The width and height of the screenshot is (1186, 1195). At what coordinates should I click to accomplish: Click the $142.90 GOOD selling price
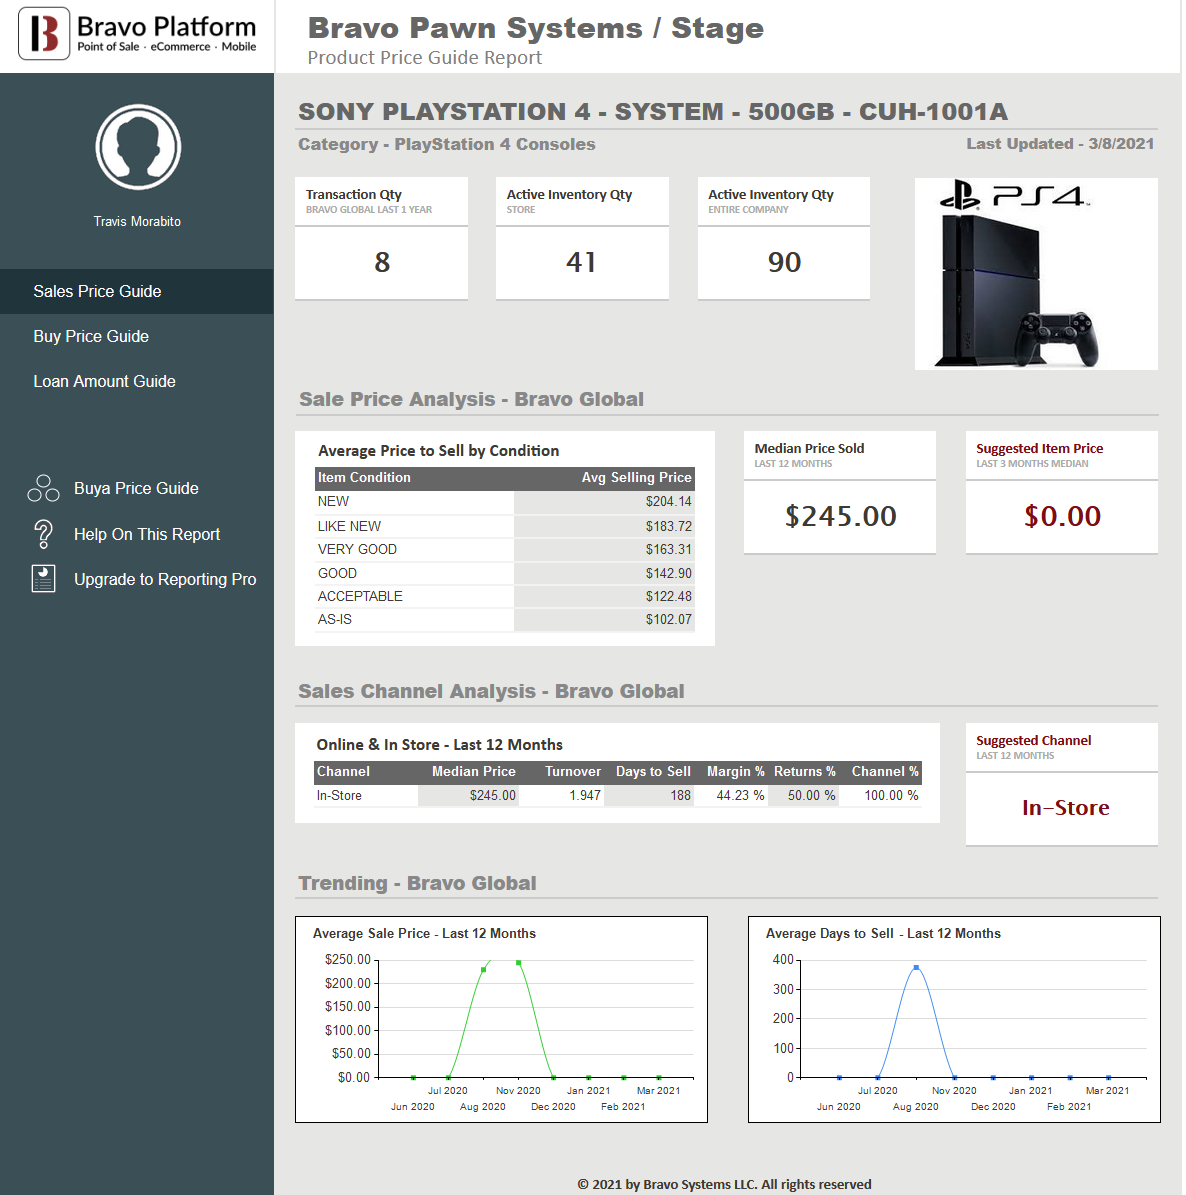pos(668,573)
